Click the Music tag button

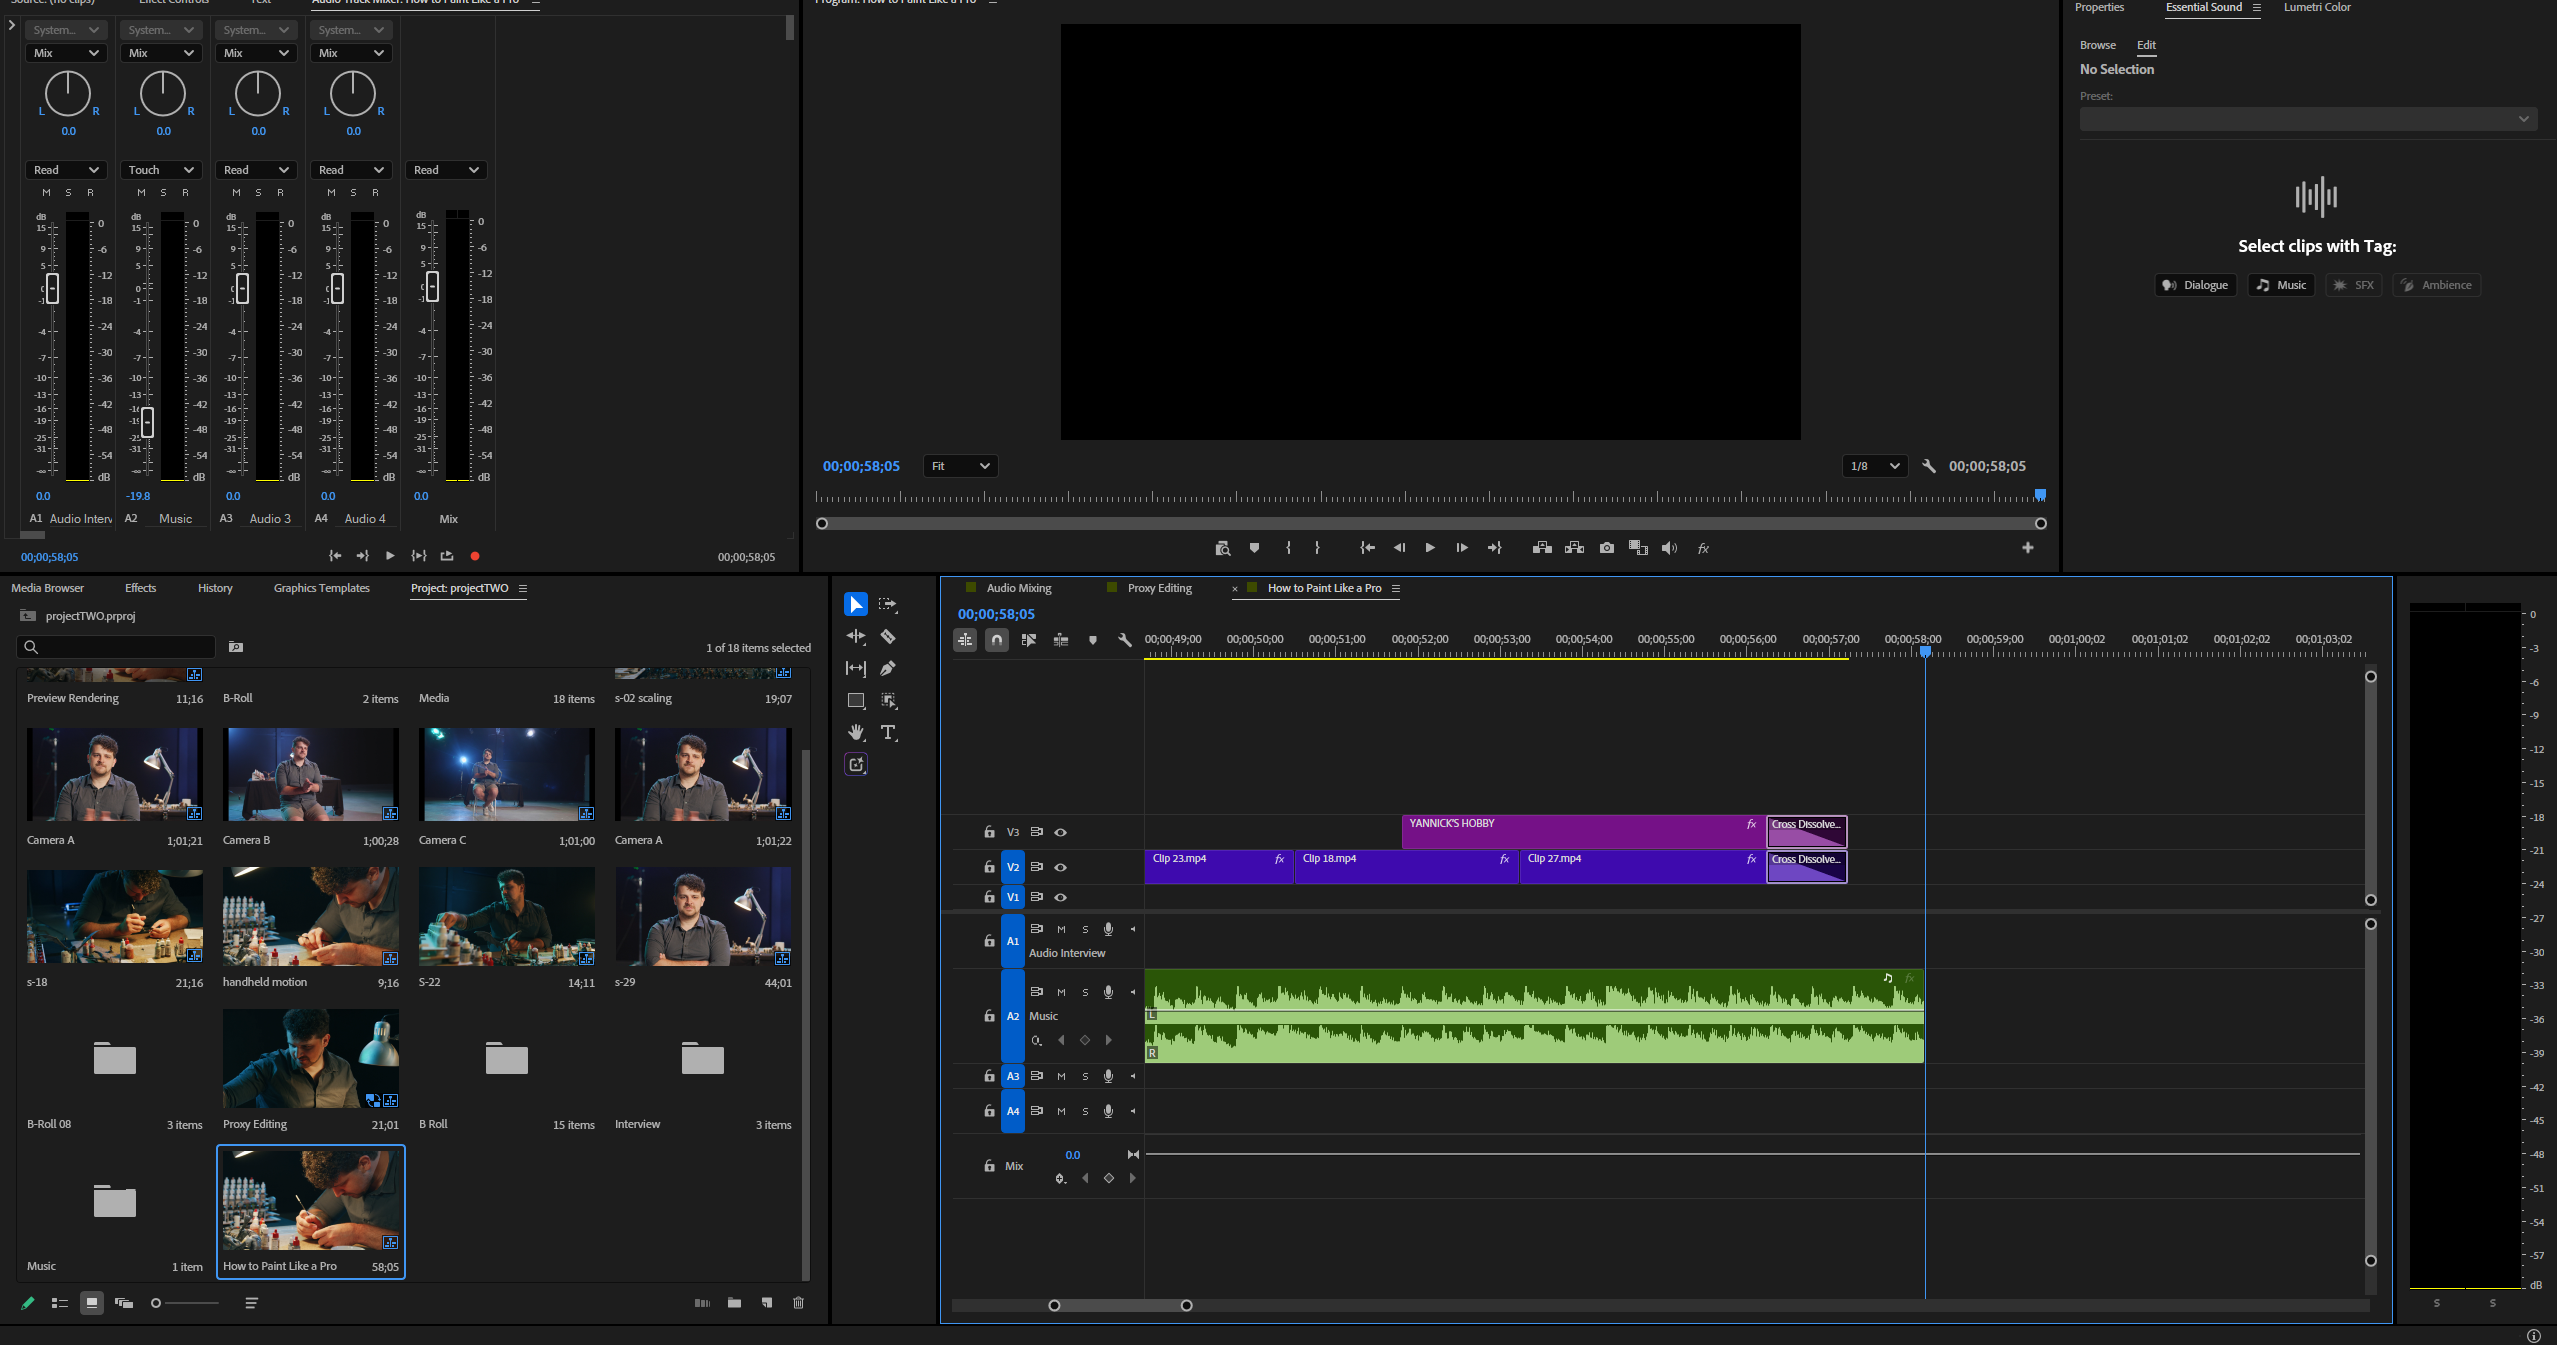[x=2281, y=285]
